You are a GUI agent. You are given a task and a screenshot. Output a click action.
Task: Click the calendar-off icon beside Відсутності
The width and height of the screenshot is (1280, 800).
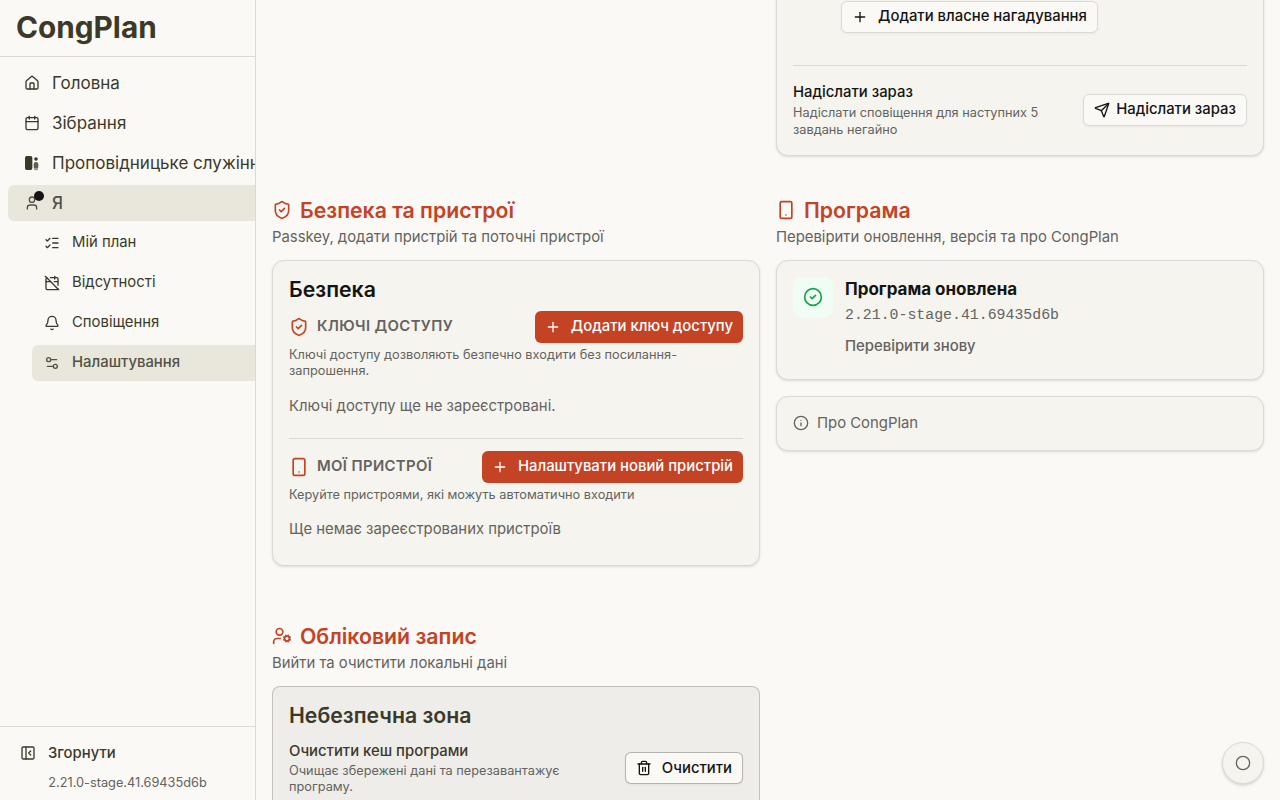tap(52, 282)
